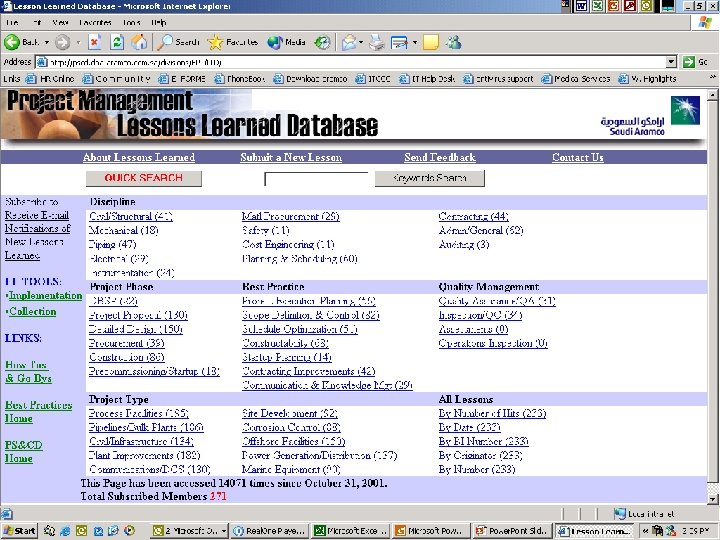
Task: Click the About Lessons Learned link
Action: coord(139,158)
